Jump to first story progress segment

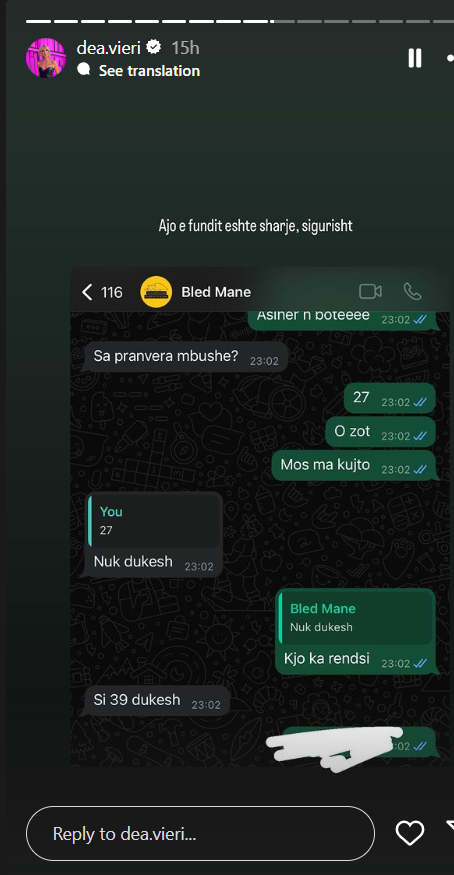38,22
